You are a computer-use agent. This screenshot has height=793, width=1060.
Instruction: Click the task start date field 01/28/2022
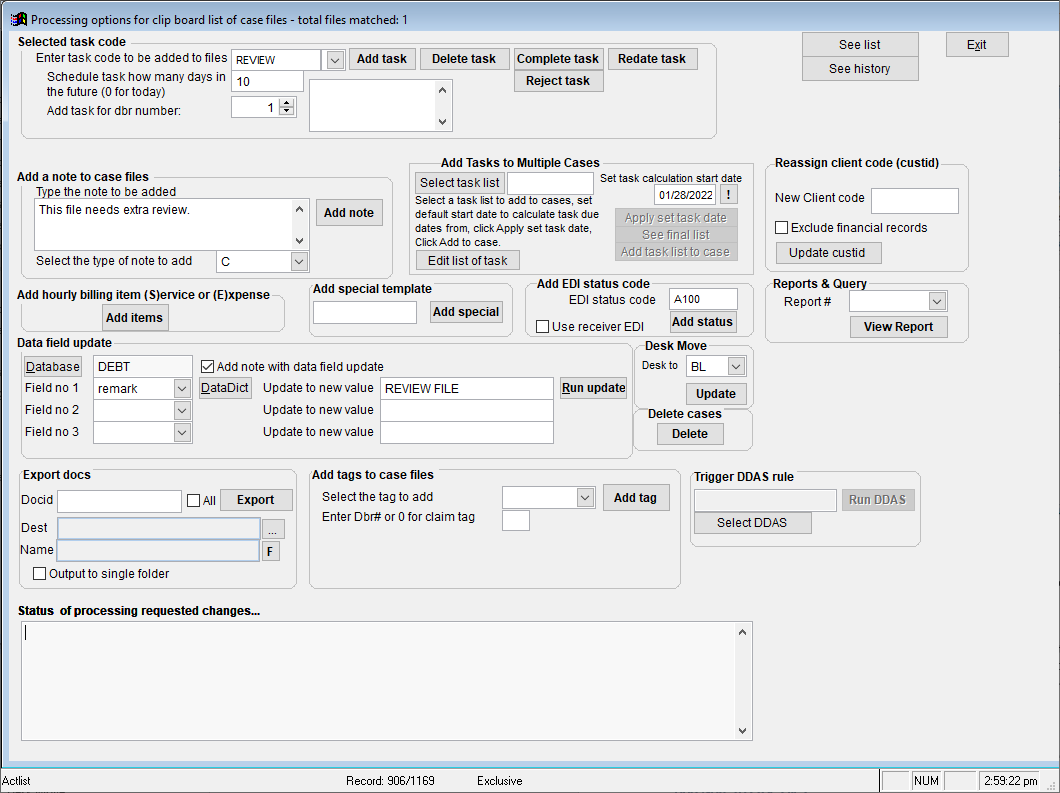coord(685,195)
